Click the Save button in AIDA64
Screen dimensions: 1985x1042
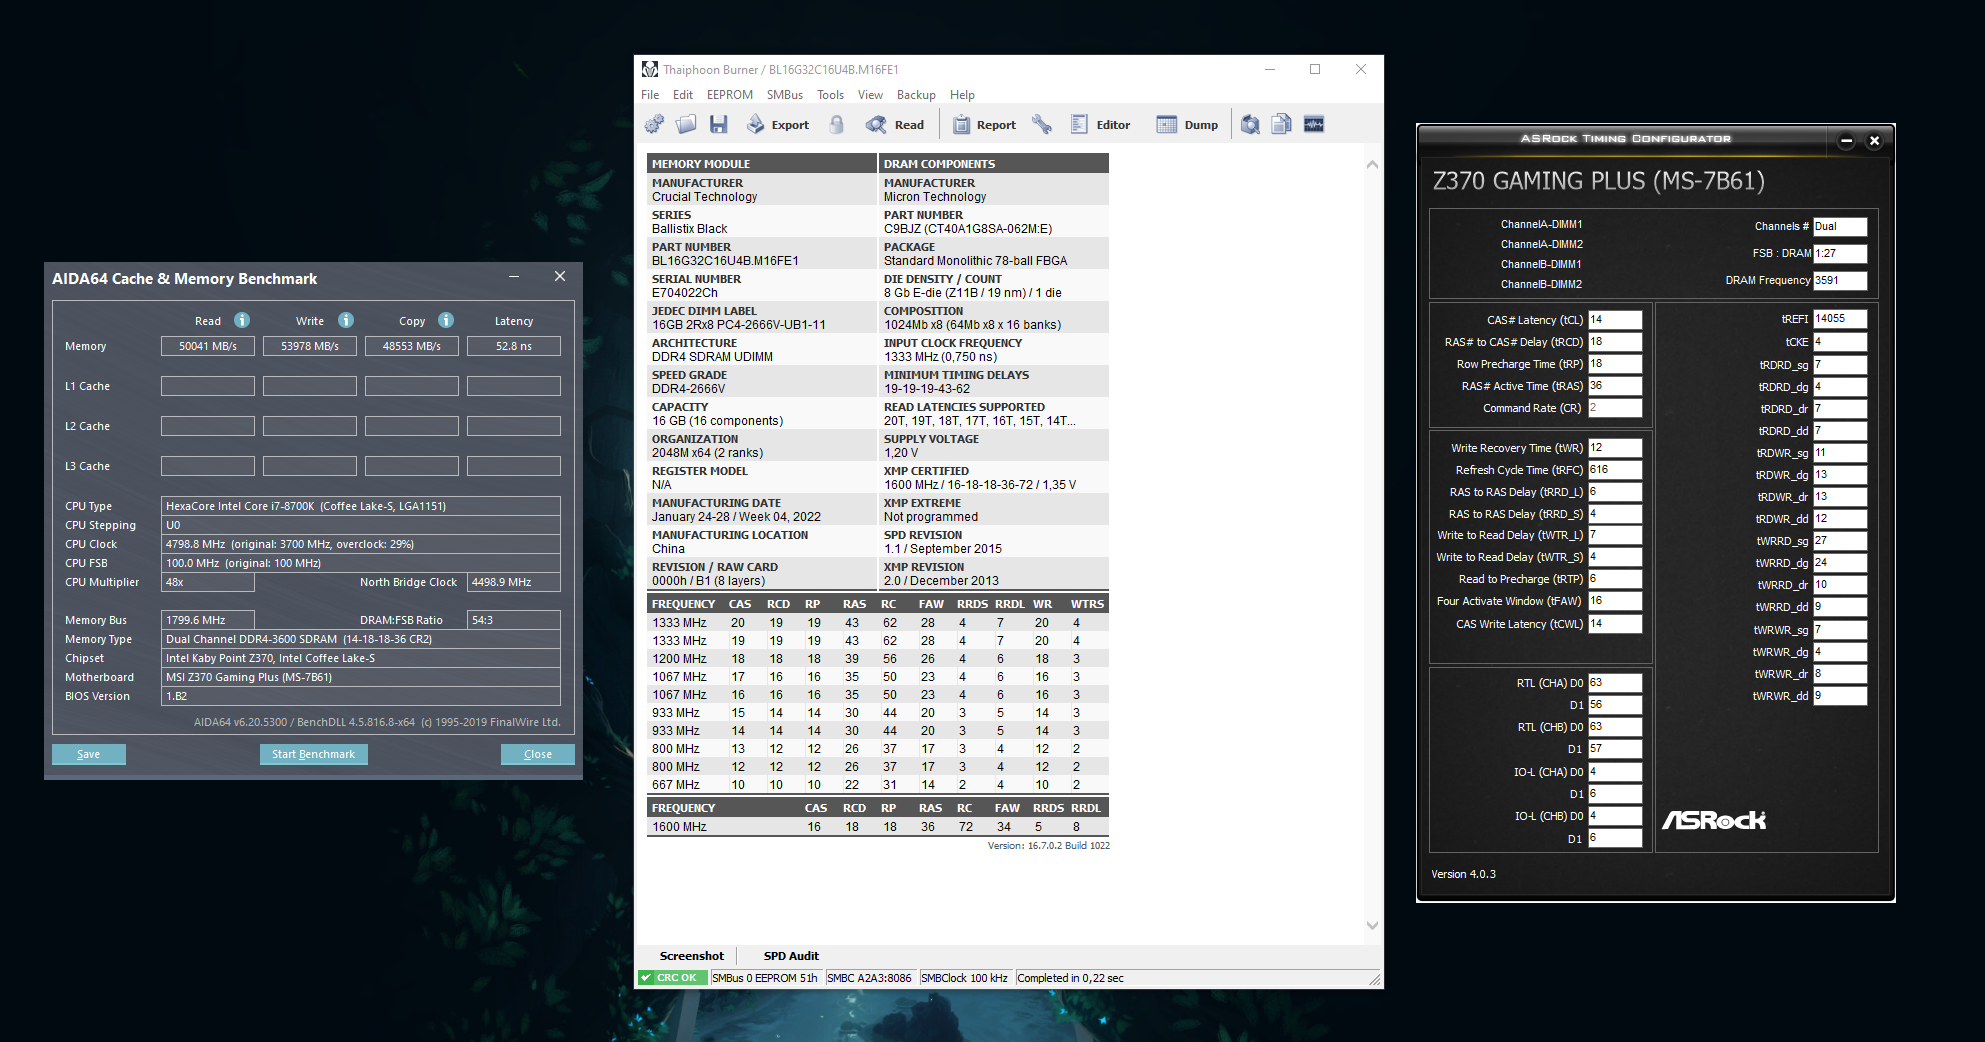click(89, 754)
